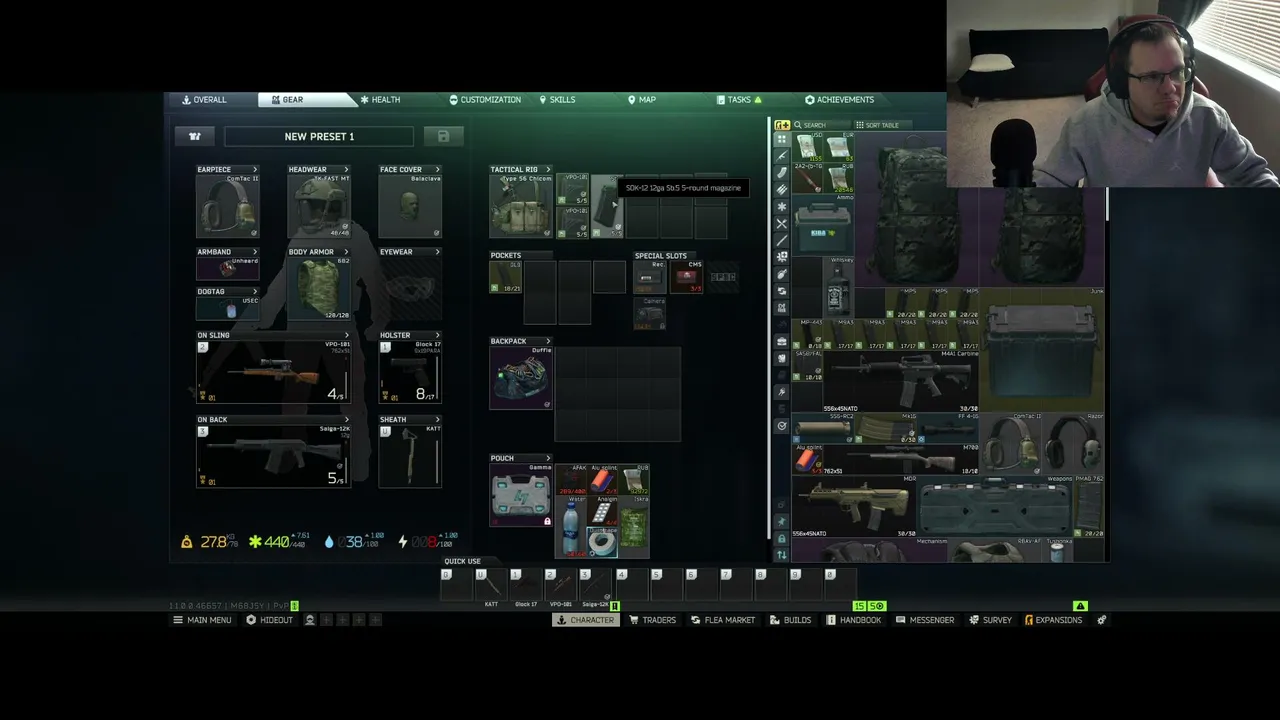Select the Type 56 Chicom tactical rig
1280x720 pixels.
(x=521, y=206)
